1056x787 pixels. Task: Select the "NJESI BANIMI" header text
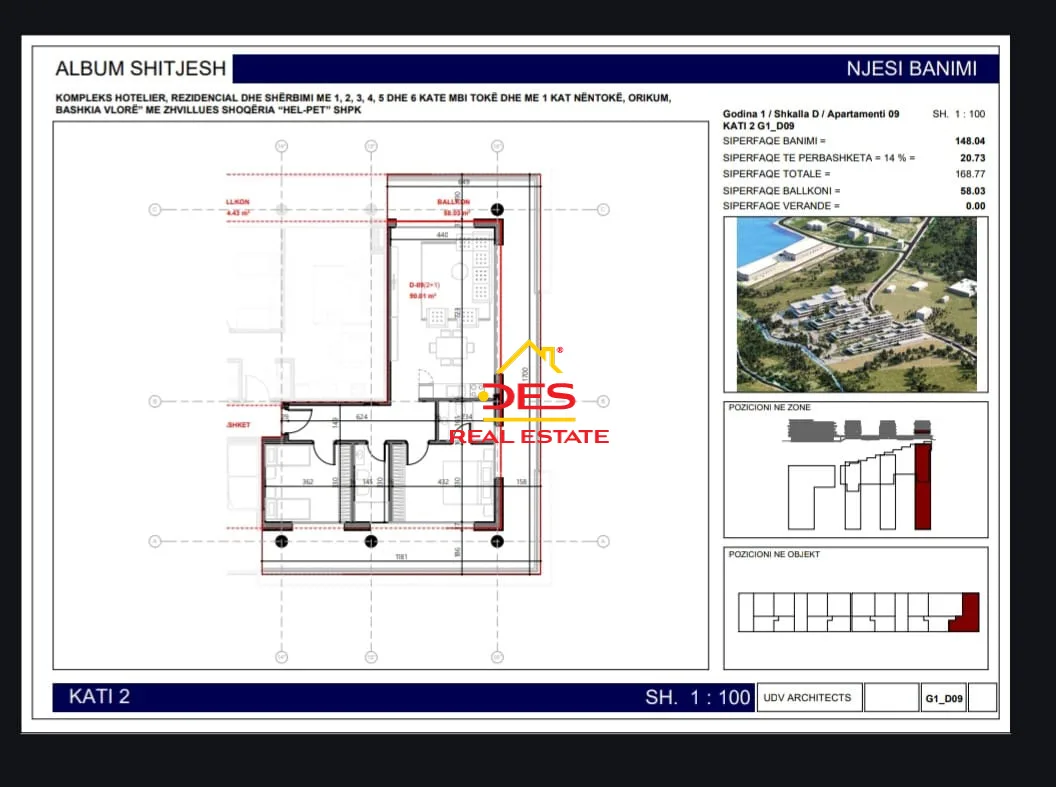point(911,69)
